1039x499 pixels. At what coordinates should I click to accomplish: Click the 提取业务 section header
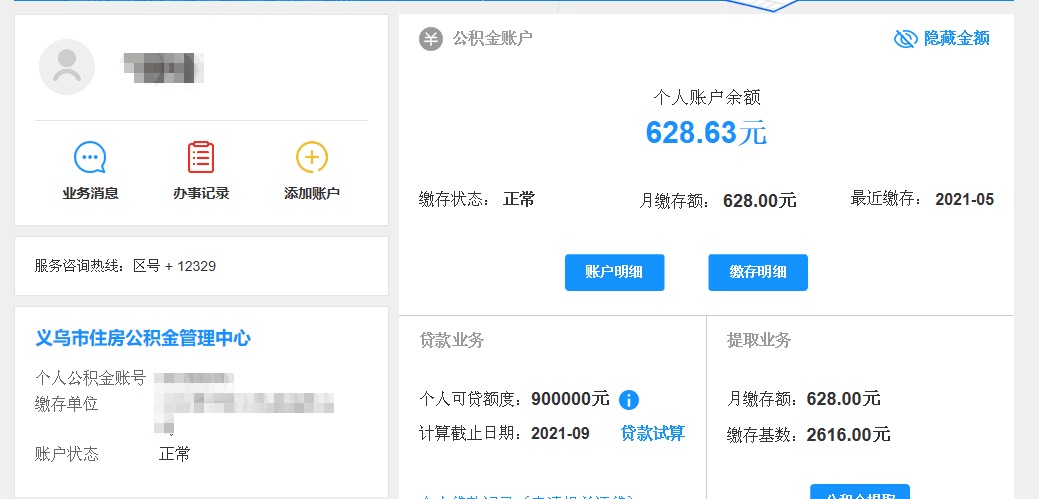(x=759, y=340)
